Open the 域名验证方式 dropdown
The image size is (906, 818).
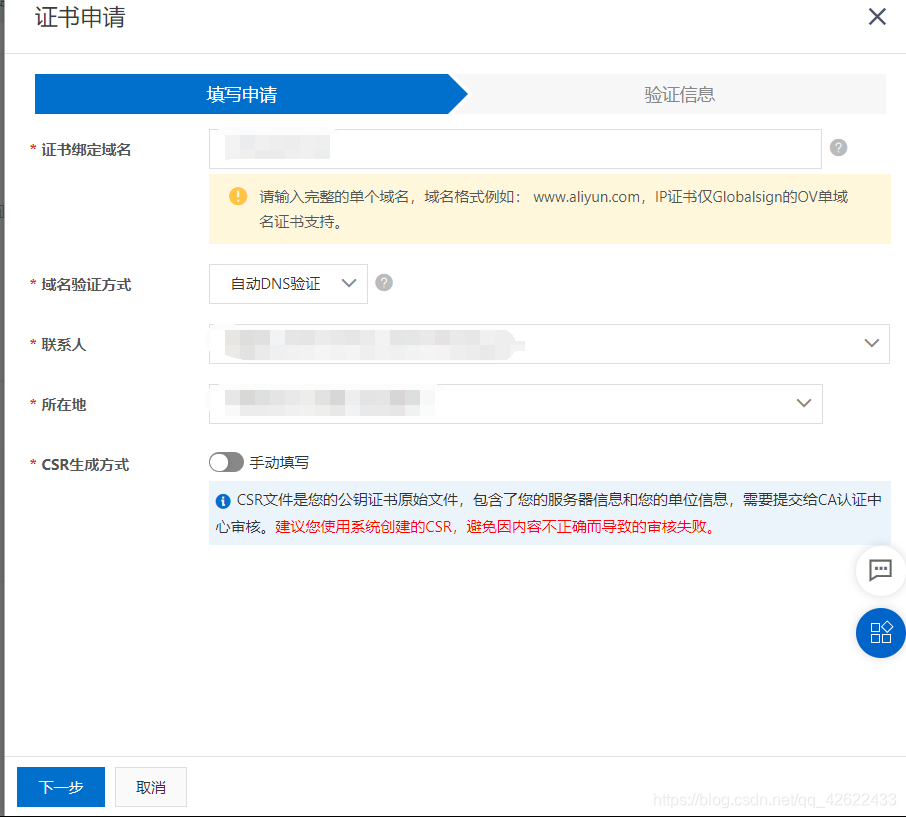288,284
